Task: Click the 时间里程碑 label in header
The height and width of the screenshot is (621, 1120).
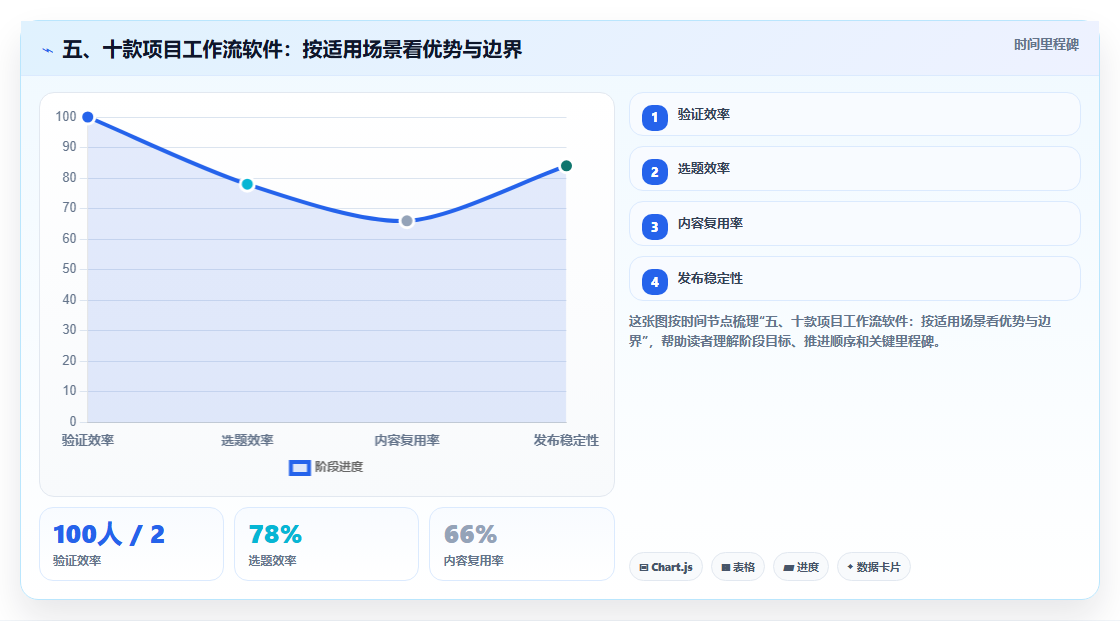Action: [1046, 44]
